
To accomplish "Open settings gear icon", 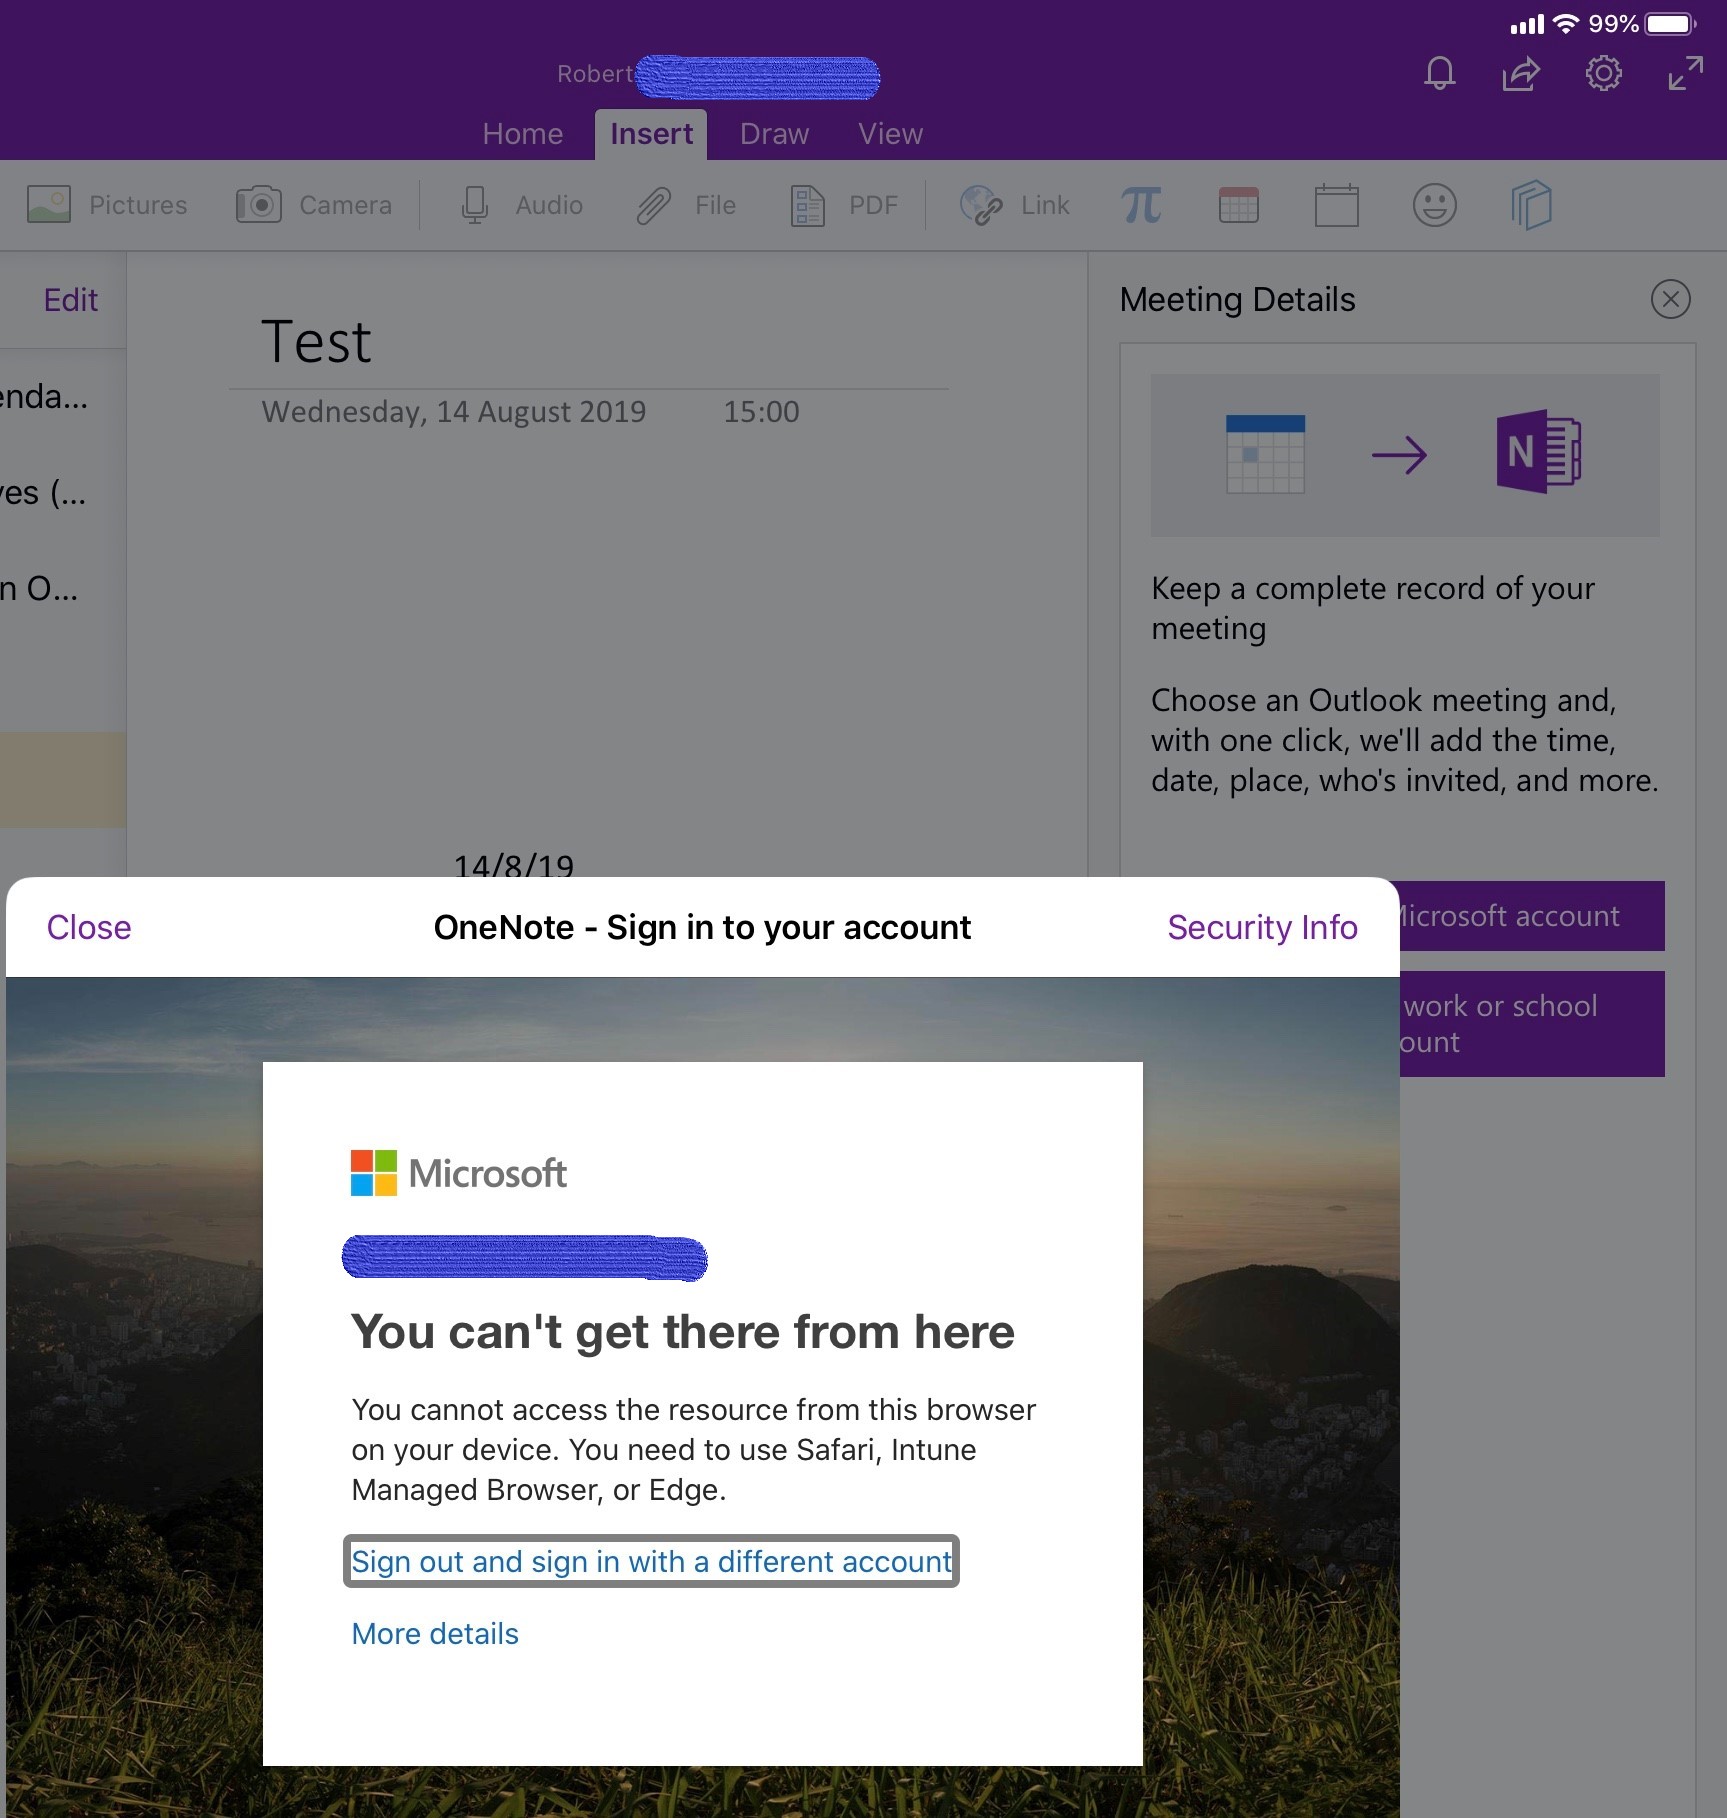I will pyautogui.click(x=1603, y=73).
